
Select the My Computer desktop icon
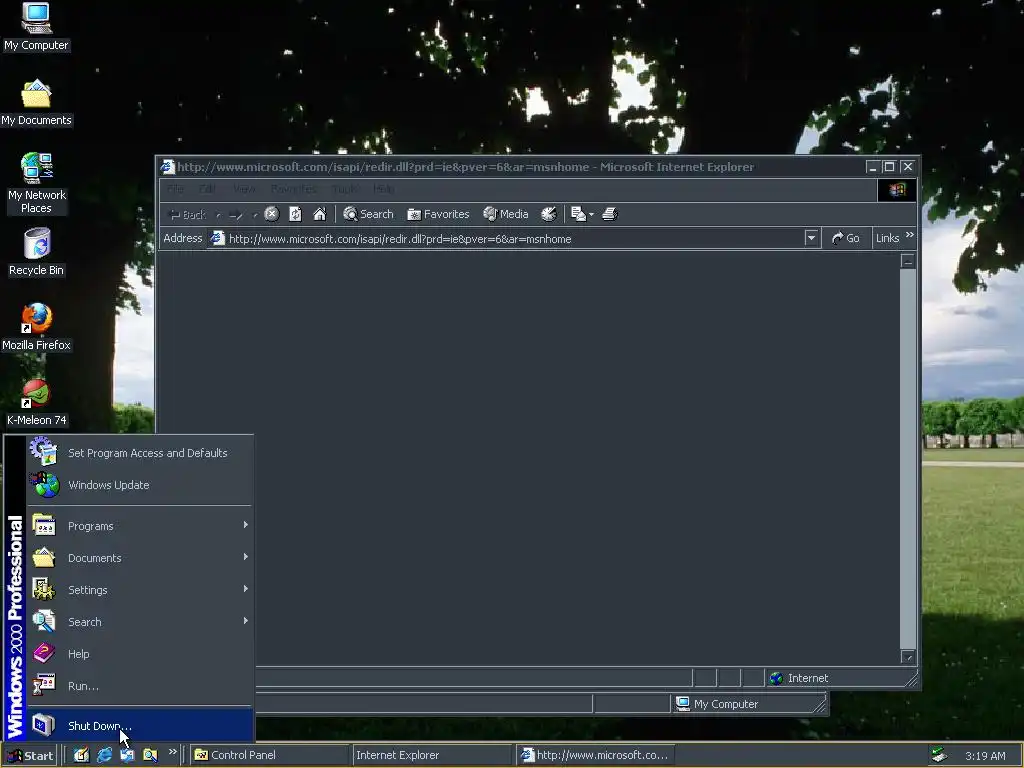[x=36, y=26]
